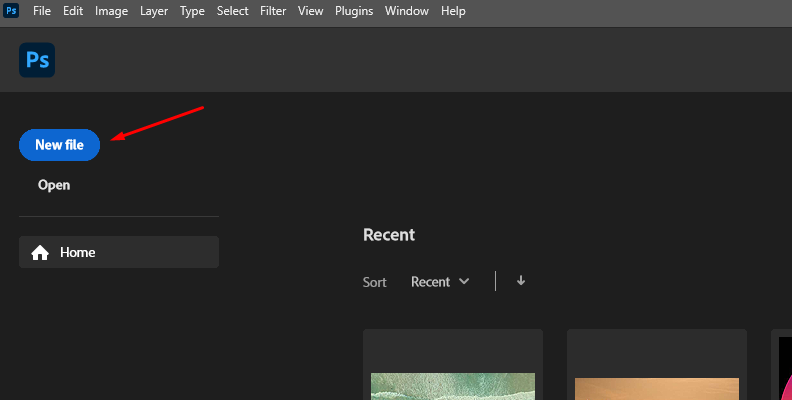Open the View menu
The height and width of the screenshot is (400, 792).
click(x=310, y=11)
